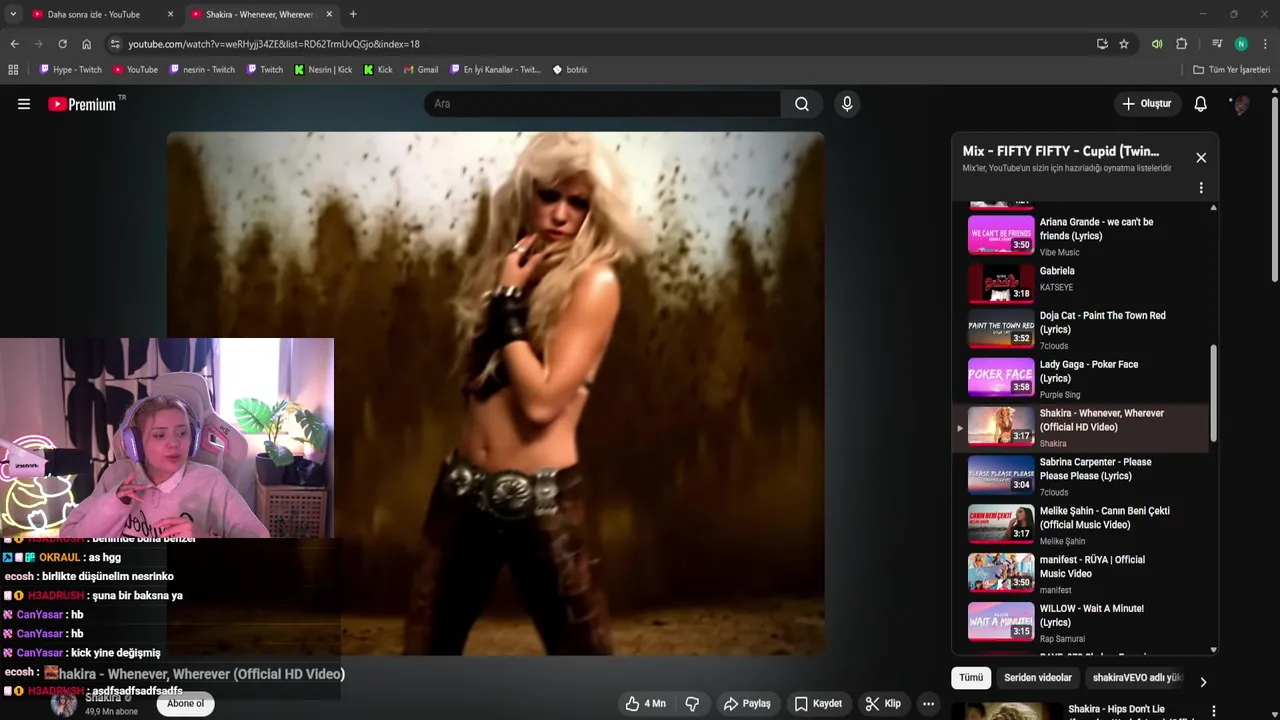Screen dimensions: 1280x720
Task: Click the install app icon in address bar
Action: [1102, 44]
